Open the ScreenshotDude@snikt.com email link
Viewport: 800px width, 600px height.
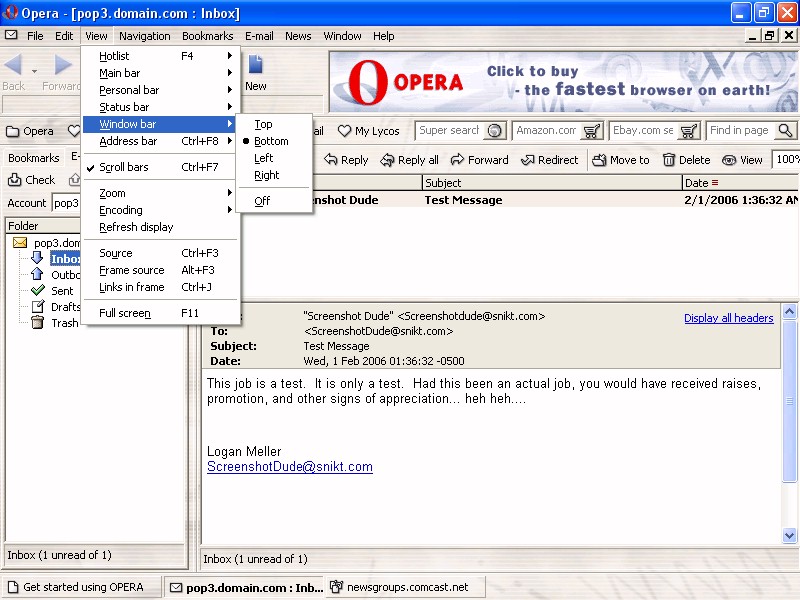(289, 467)
